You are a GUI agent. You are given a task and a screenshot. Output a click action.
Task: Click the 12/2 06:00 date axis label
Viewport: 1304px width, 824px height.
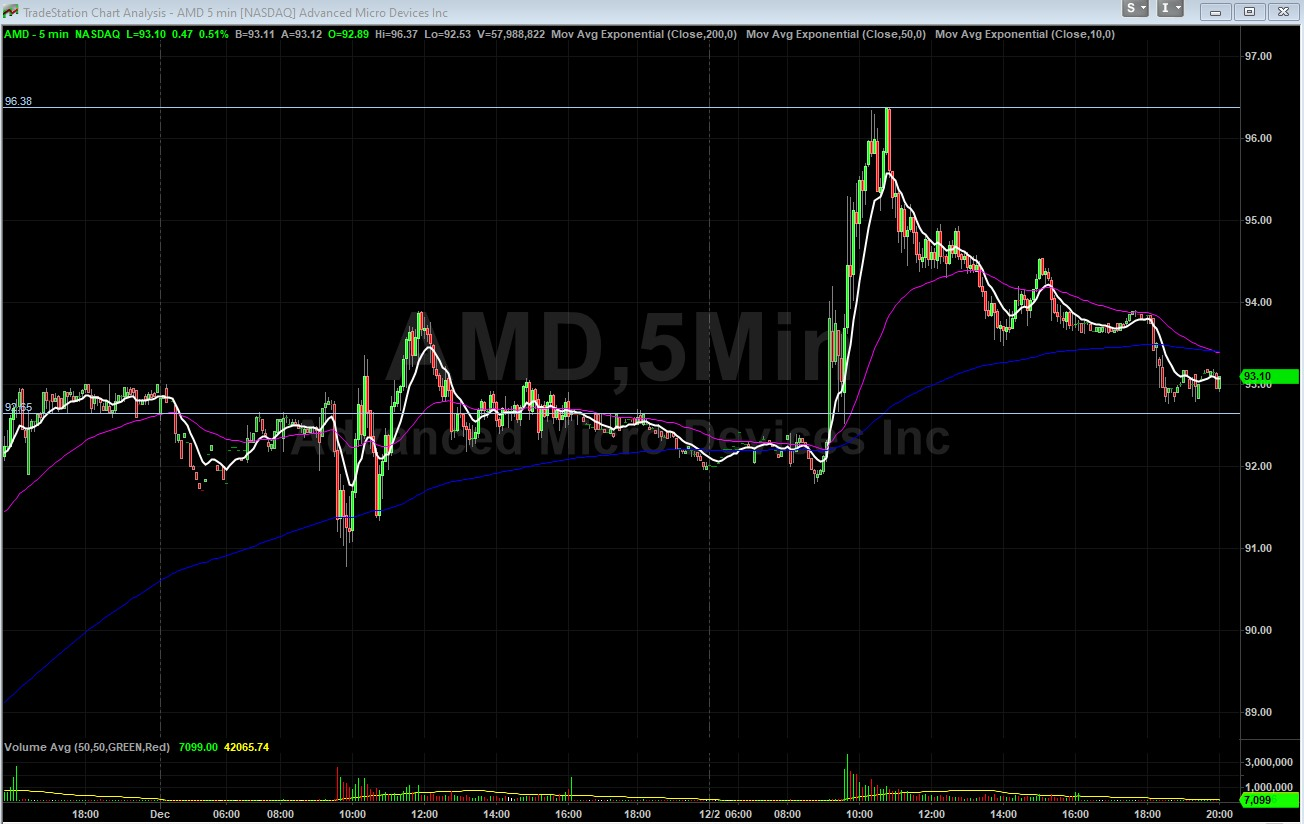[724, 814]
